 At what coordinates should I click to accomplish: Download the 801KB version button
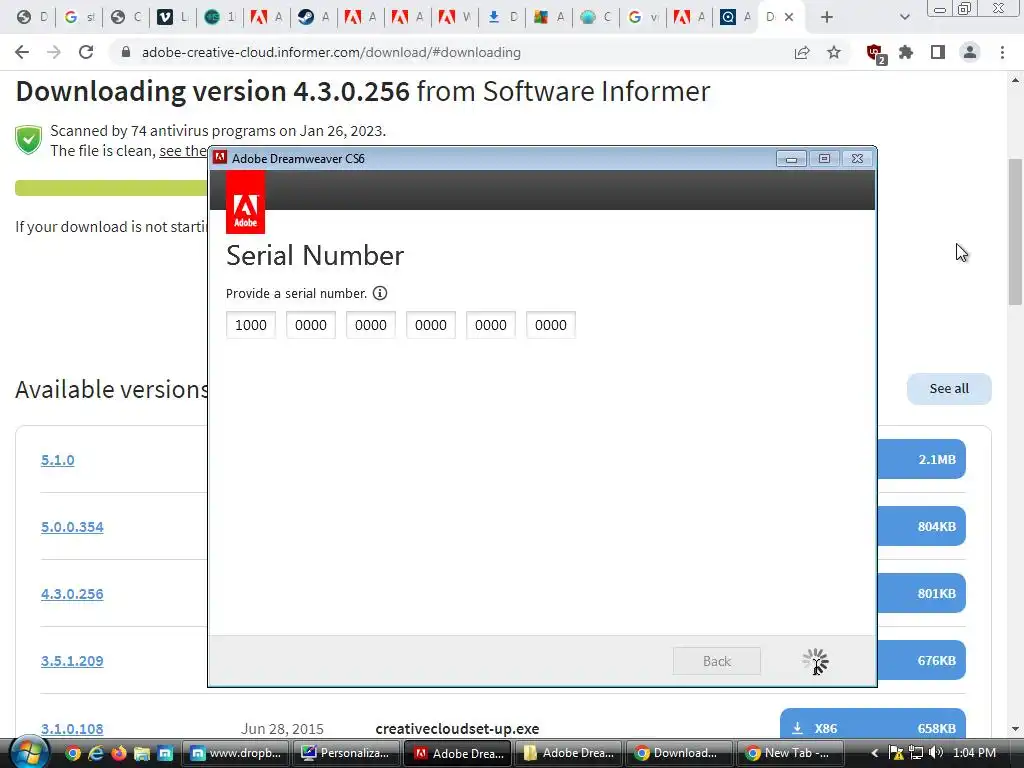921,593
